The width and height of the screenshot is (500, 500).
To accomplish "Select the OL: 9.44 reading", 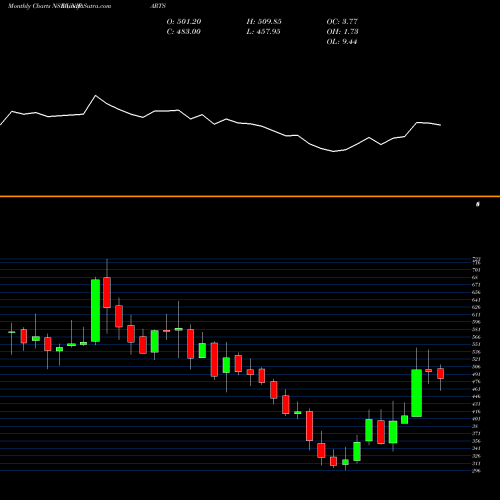I will click(342, 42).
